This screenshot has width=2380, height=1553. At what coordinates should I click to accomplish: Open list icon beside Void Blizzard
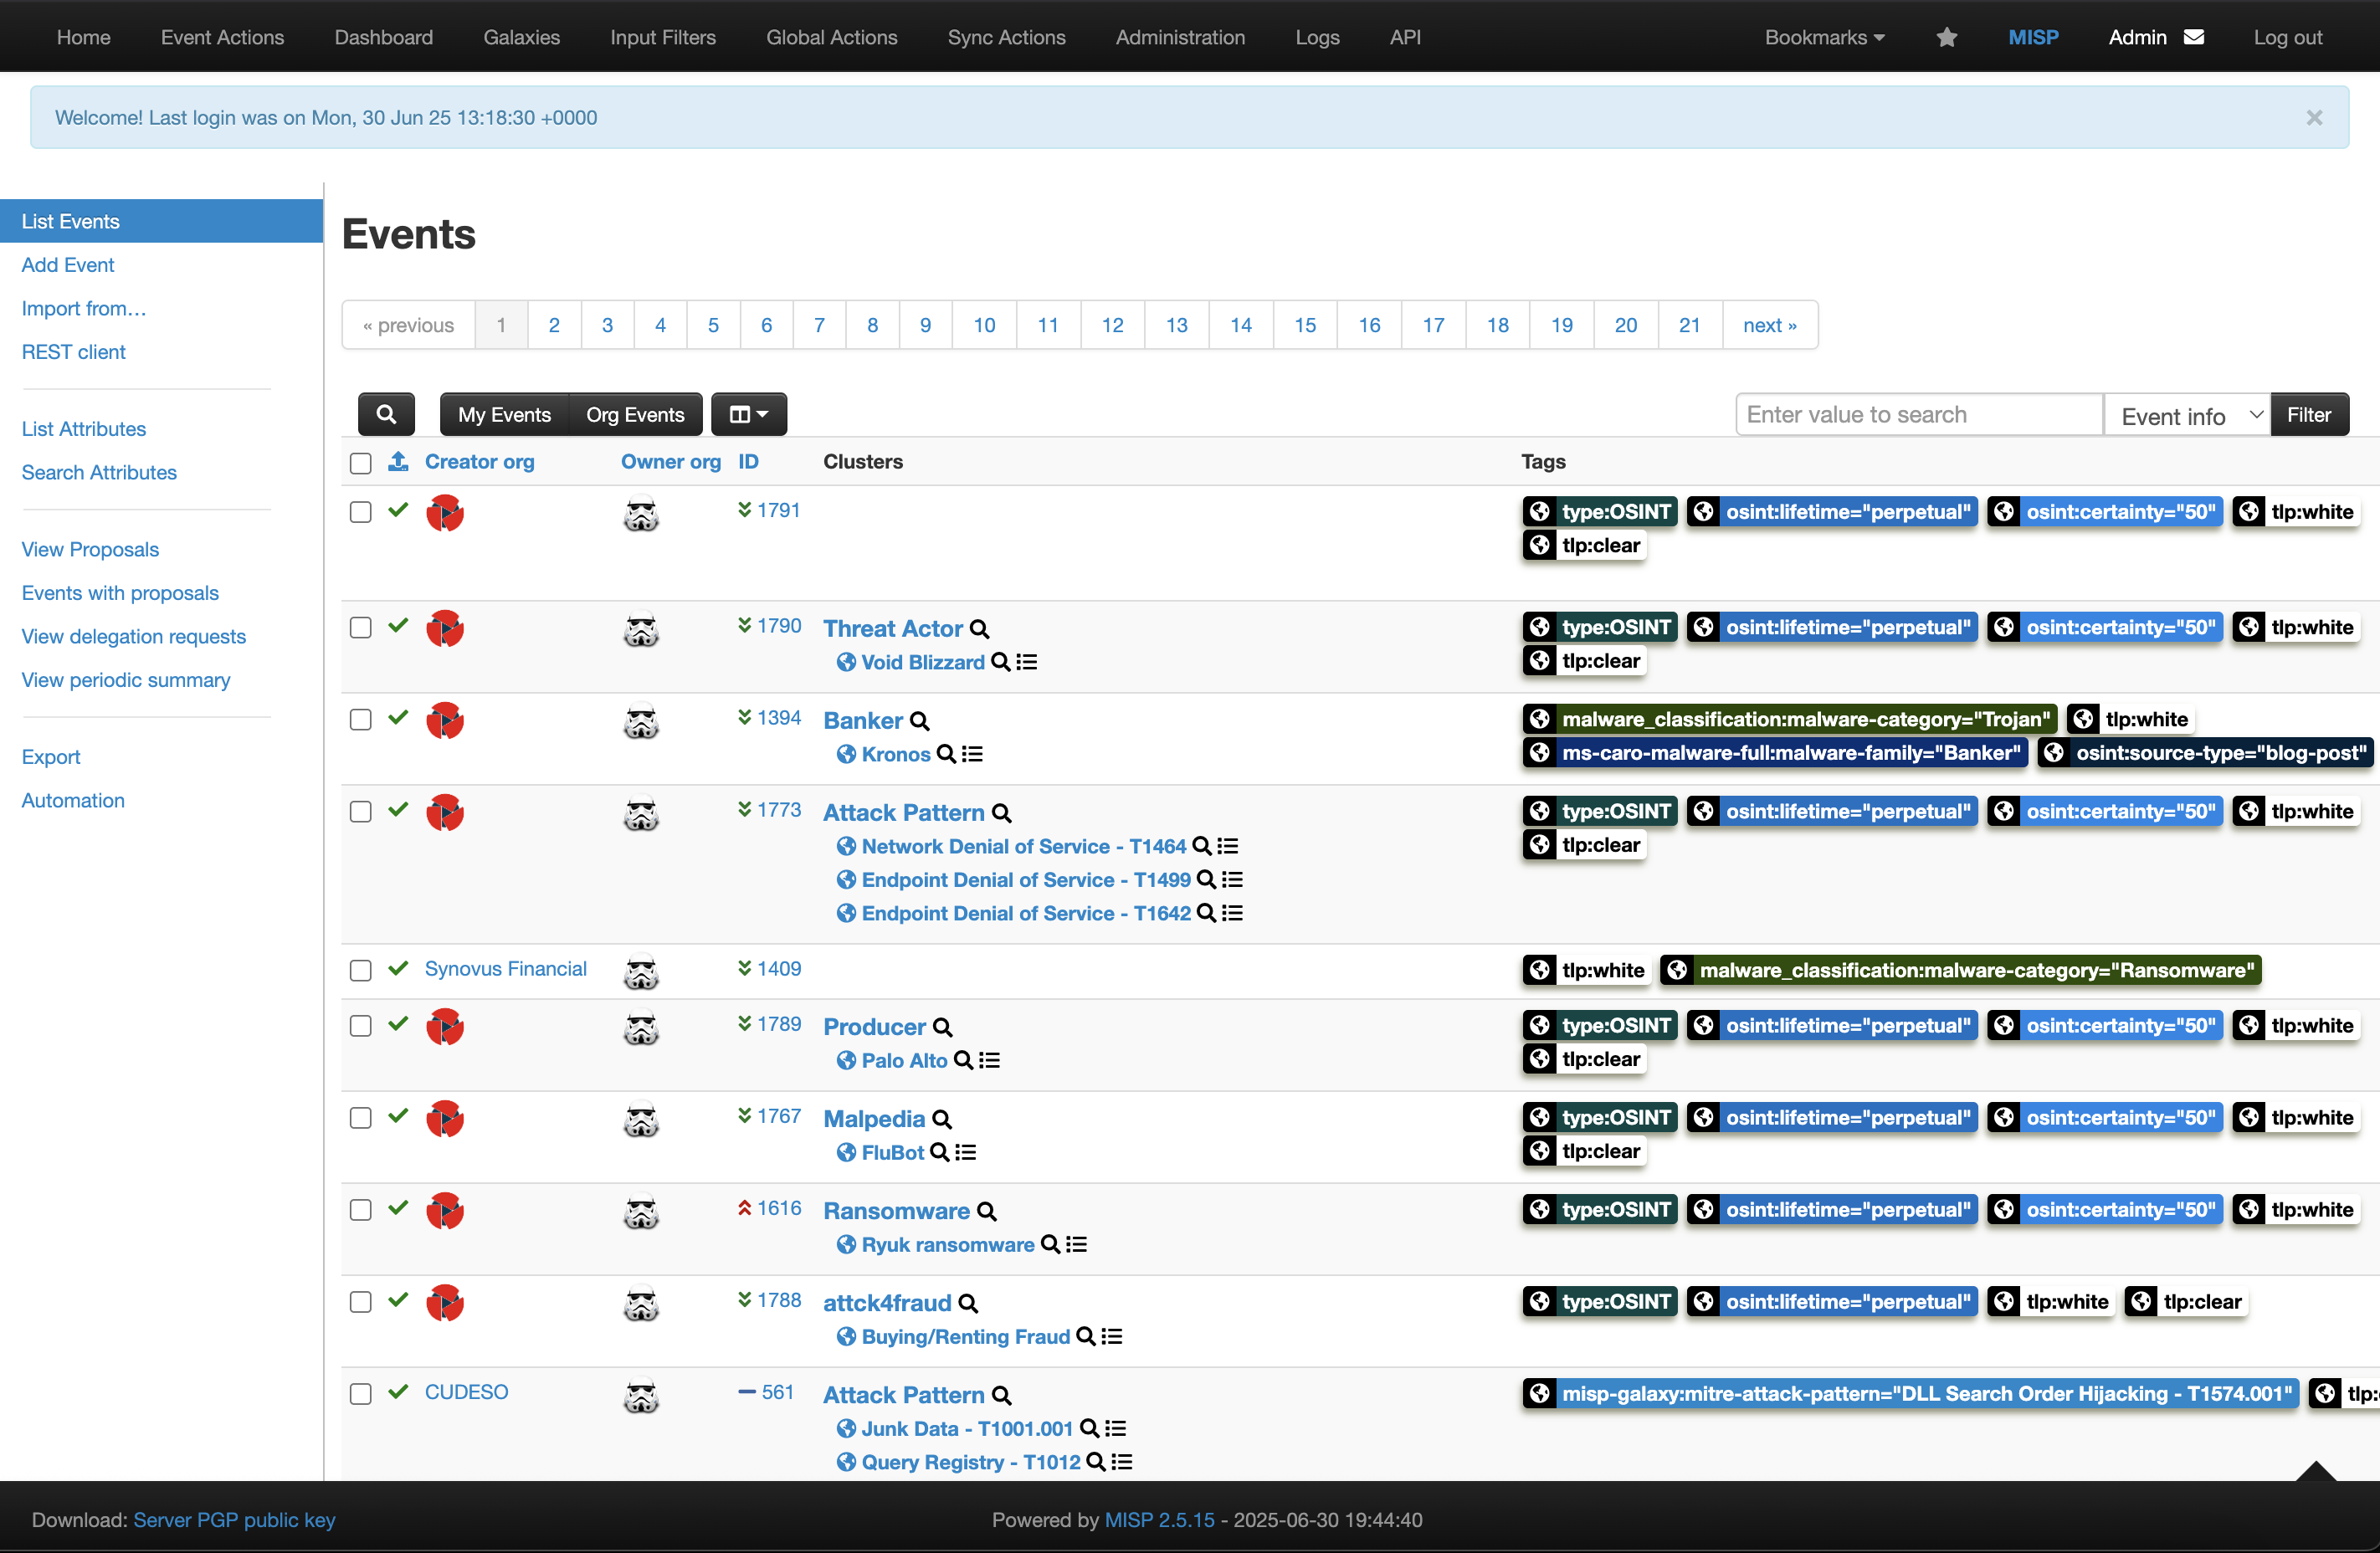[1027, 662]
